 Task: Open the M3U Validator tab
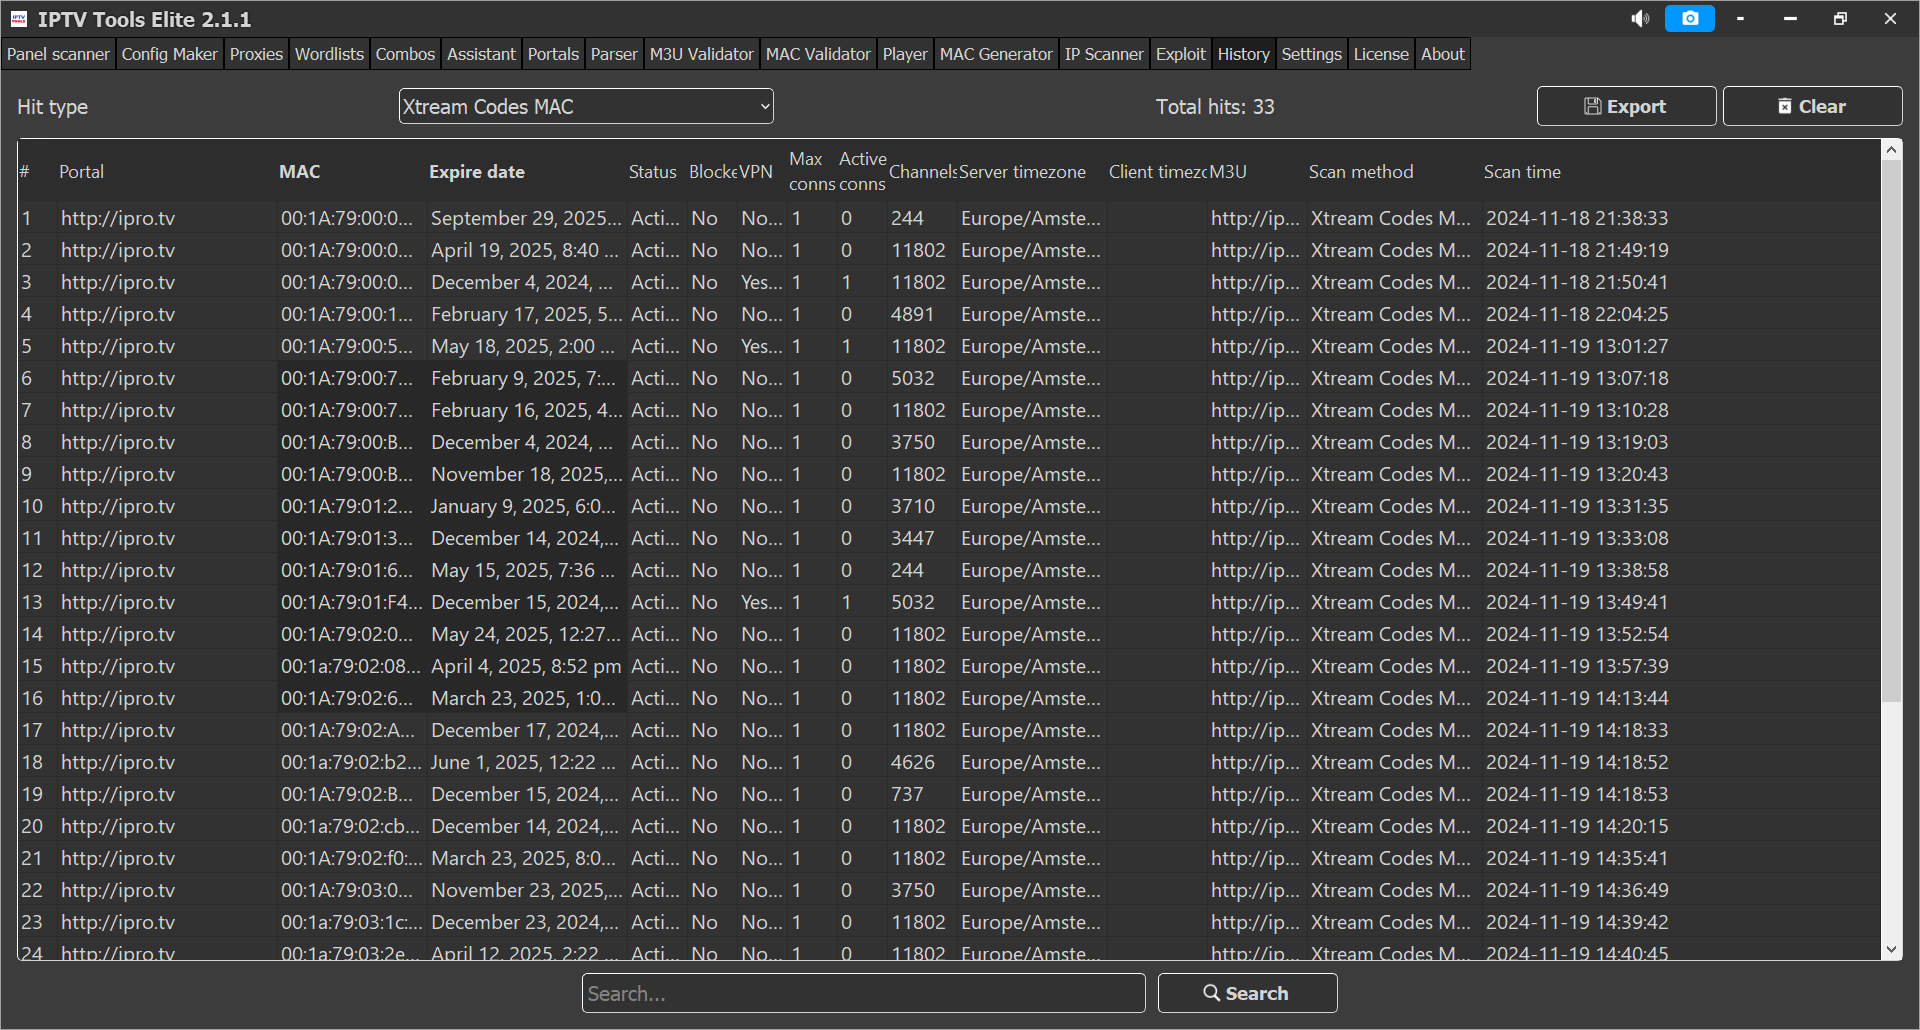pyautogui.click(x=701, y=54)
